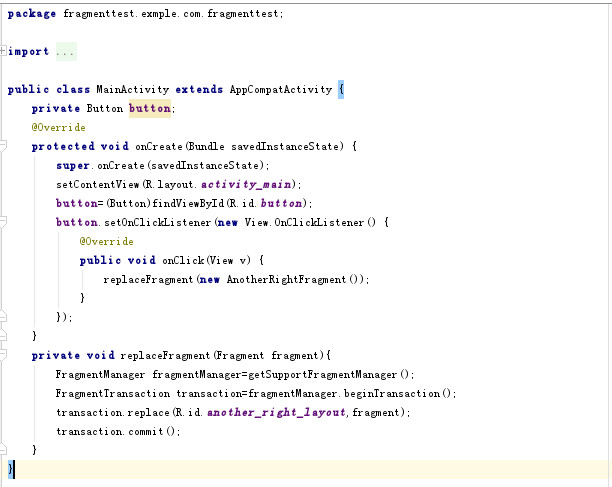Click the activity_main layout reference

click(x=246, y=184)
